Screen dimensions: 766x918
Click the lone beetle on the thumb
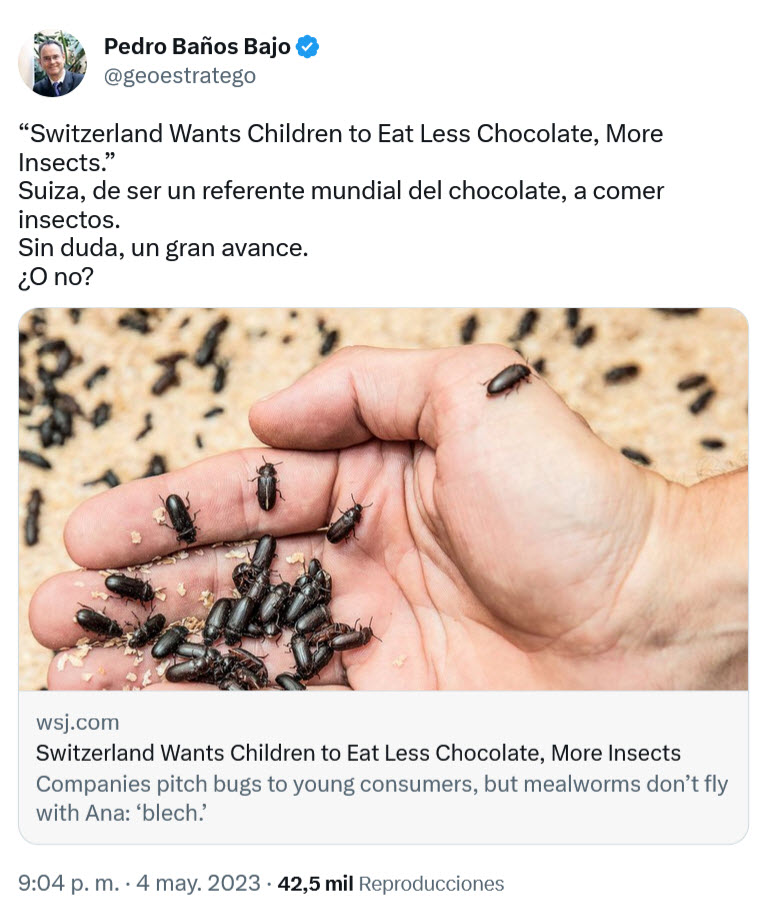click(x=508, y=378)
